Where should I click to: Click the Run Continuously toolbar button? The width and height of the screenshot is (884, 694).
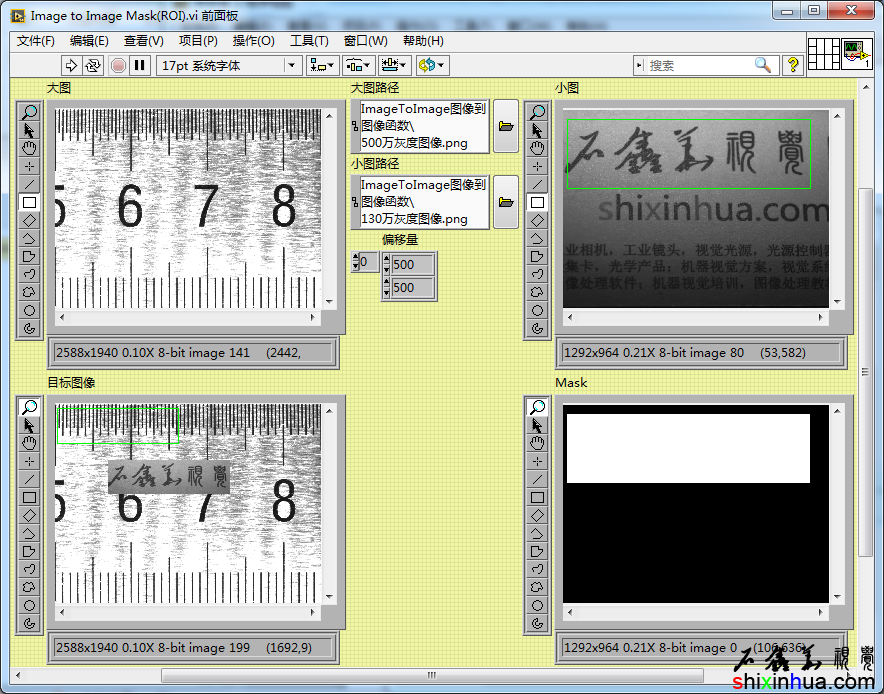(x=93, y=65)
